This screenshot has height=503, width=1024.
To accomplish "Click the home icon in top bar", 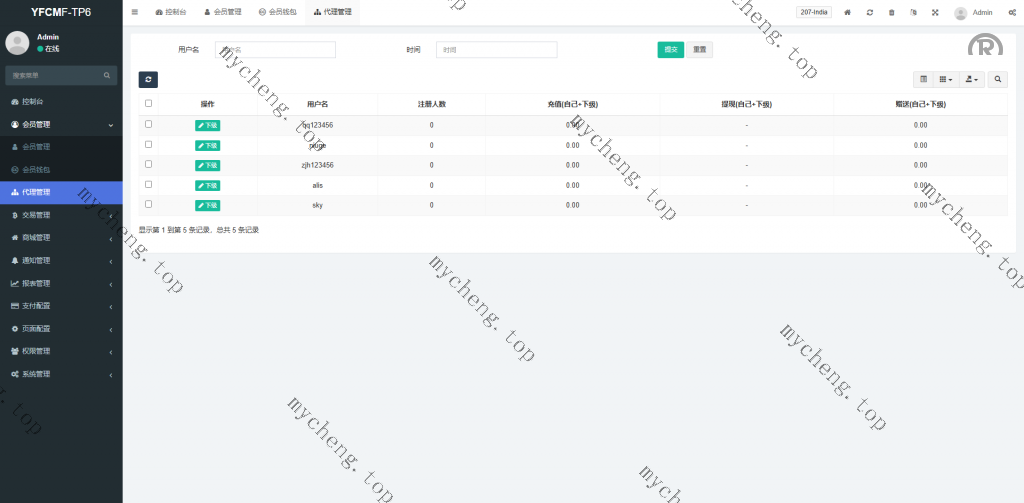I will click(848, 12).
